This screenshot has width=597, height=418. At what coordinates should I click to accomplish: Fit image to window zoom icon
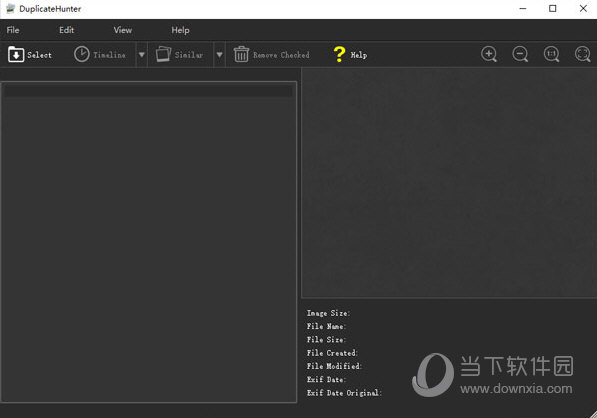[583, 54]
